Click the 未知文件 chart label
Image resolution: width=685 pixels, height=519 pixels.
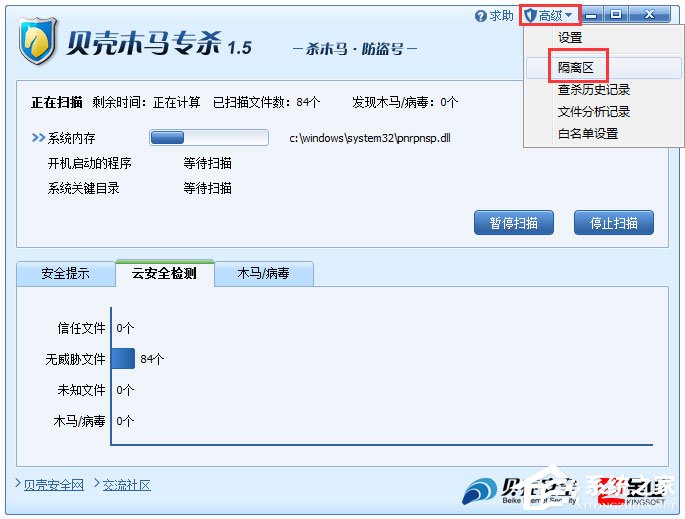pos(81,390)
